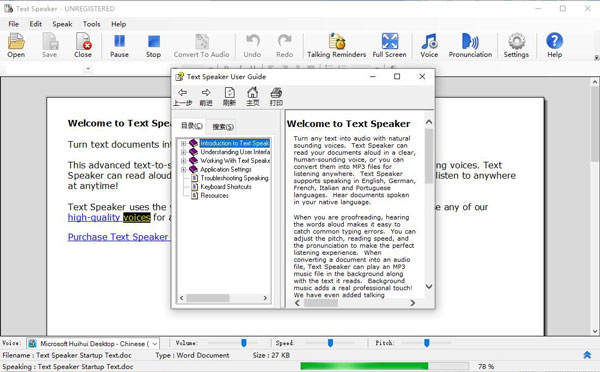
Task: Open Keyboard Shortcuts topic
Action: click(x=226, y=187)
